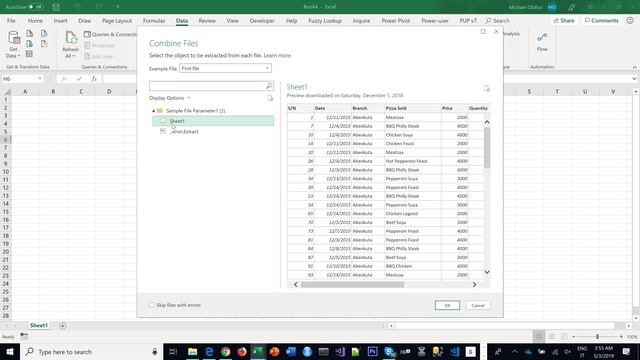The image size is (640, 360).
Task: Open the Developer ribbon tab
Action: pos(262,21)
